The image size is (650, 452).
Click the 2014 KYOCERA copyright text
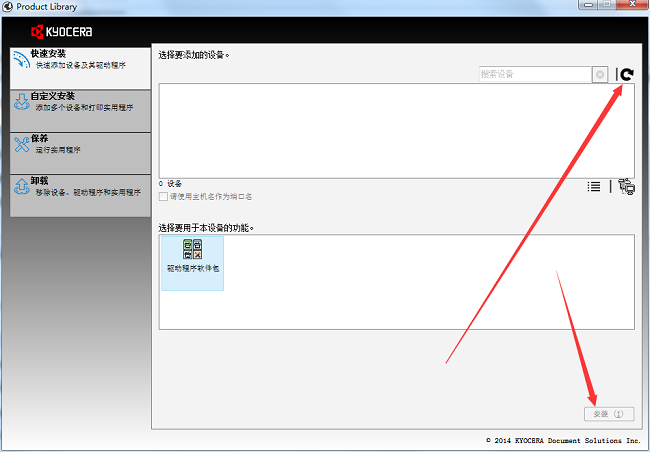563,440
